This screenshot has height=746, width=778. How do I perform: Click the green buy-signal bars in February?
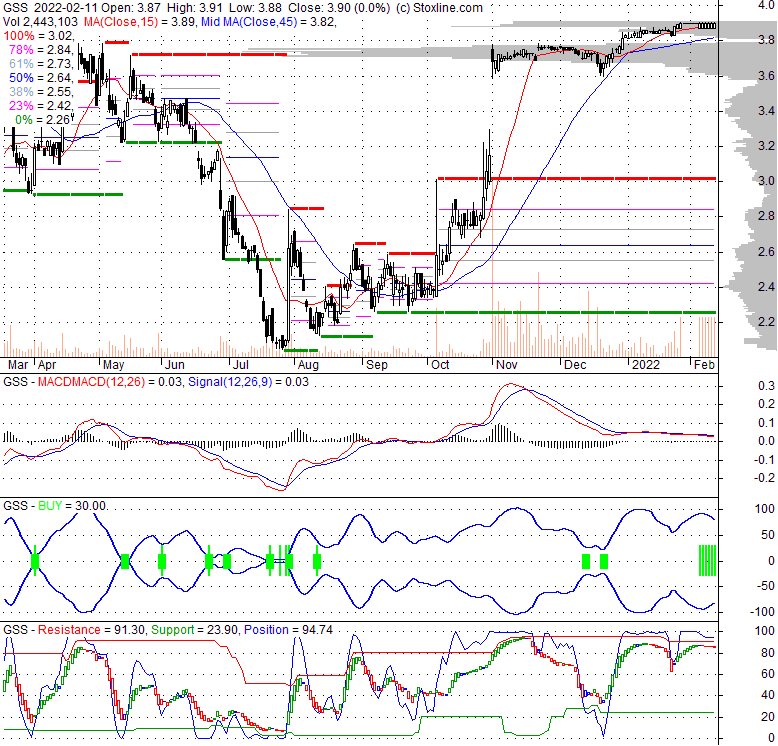(x=708, y=560)
